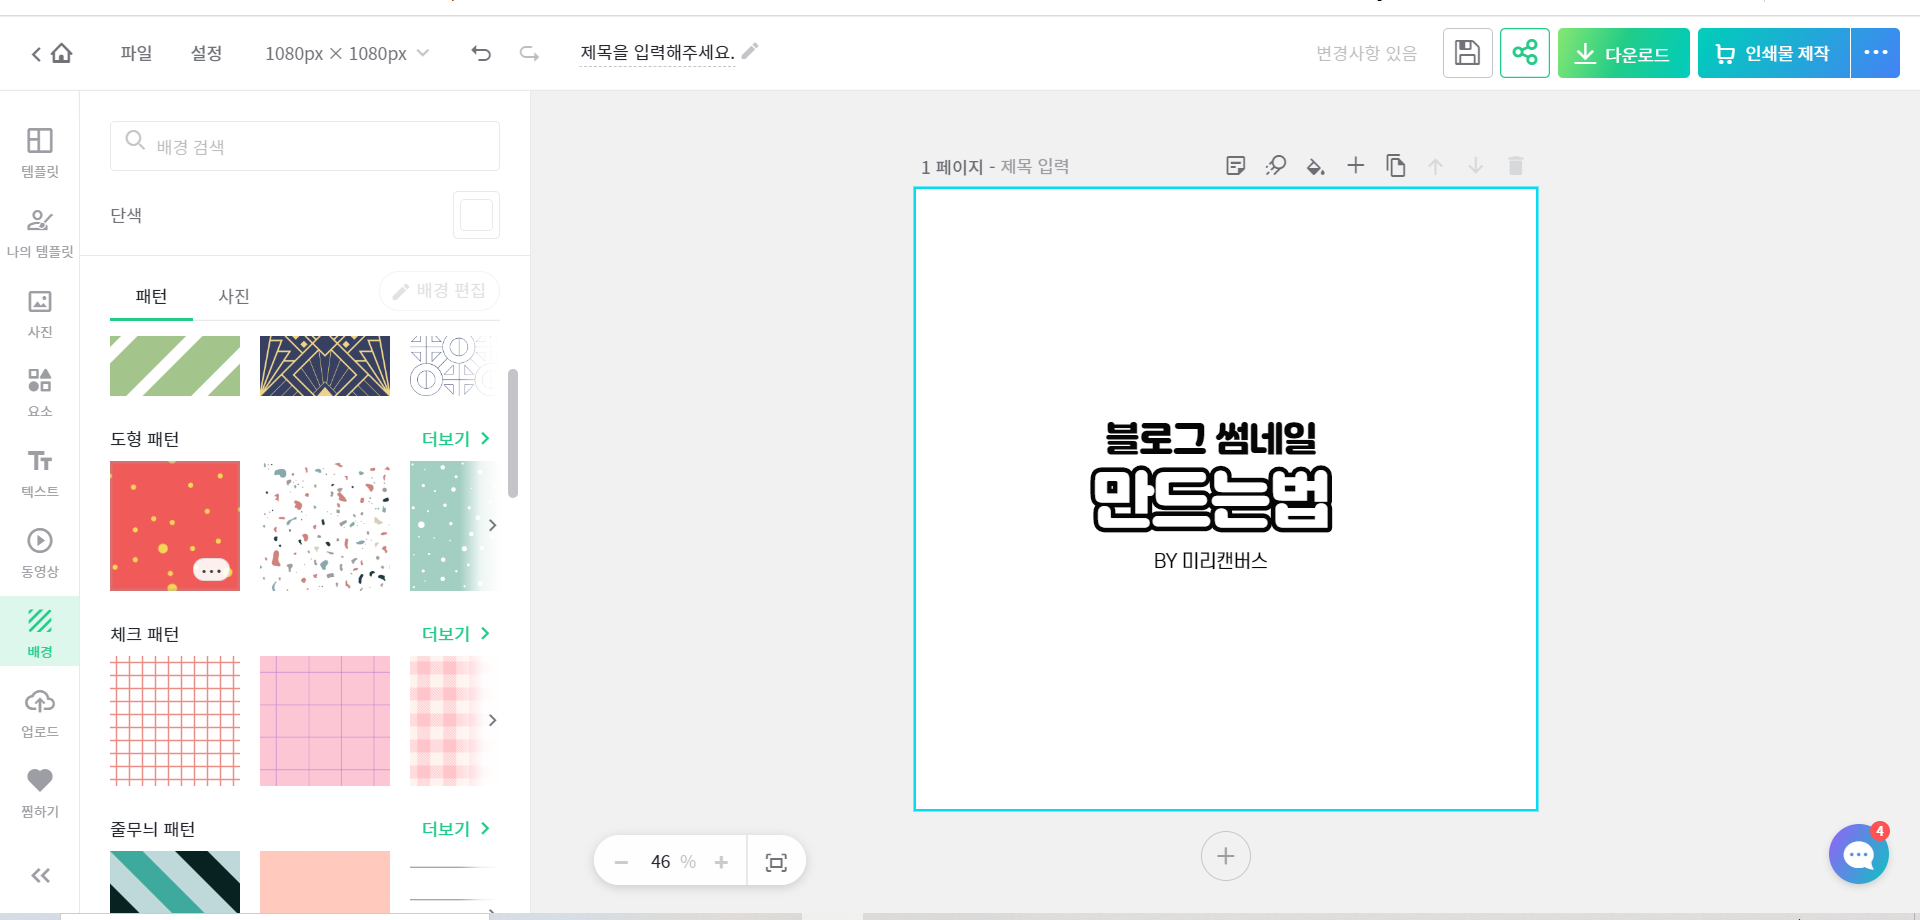Collapse the side panel with double chevron

[40, 876]
